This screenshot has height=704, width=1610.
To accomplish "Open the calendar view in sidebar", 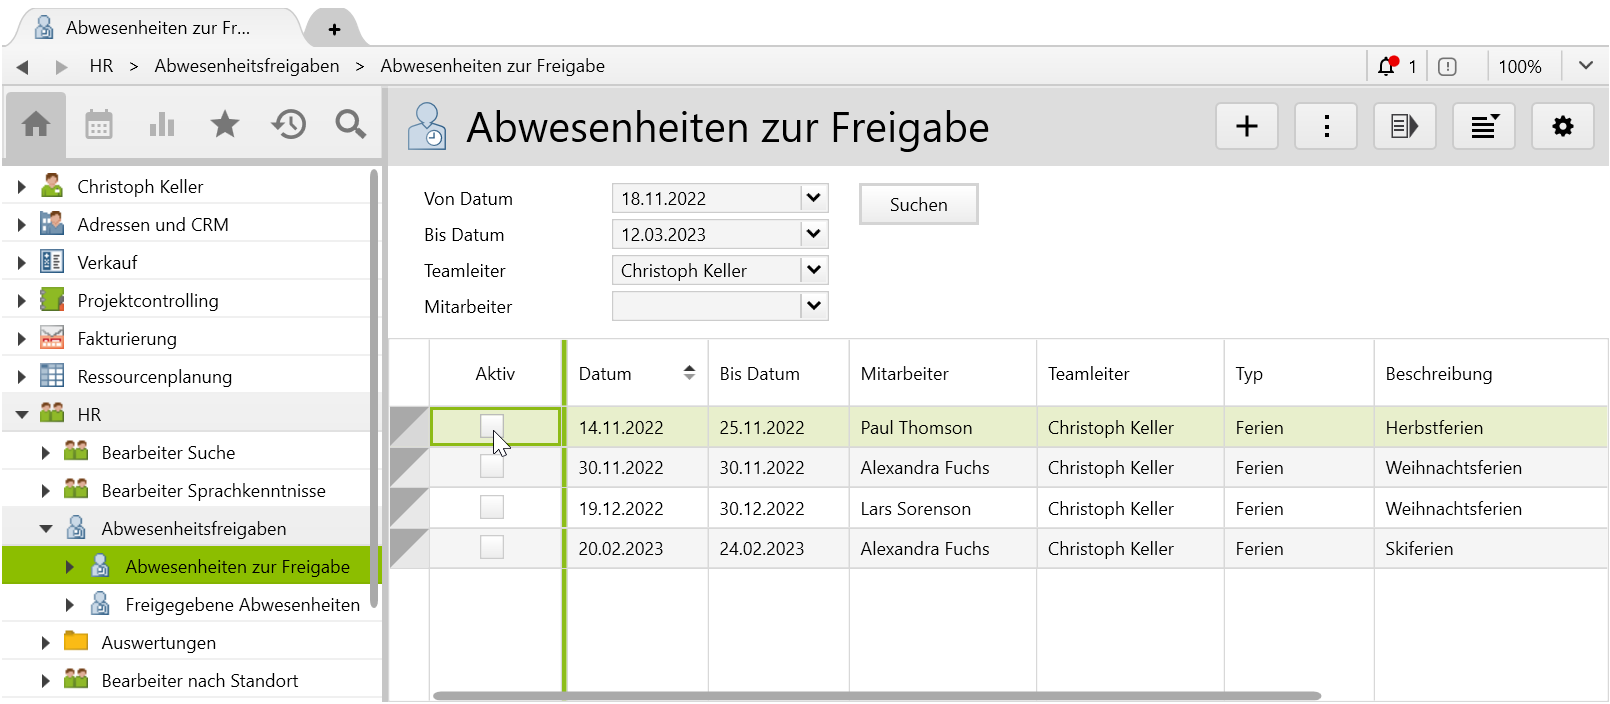I will tap(99, 125).
